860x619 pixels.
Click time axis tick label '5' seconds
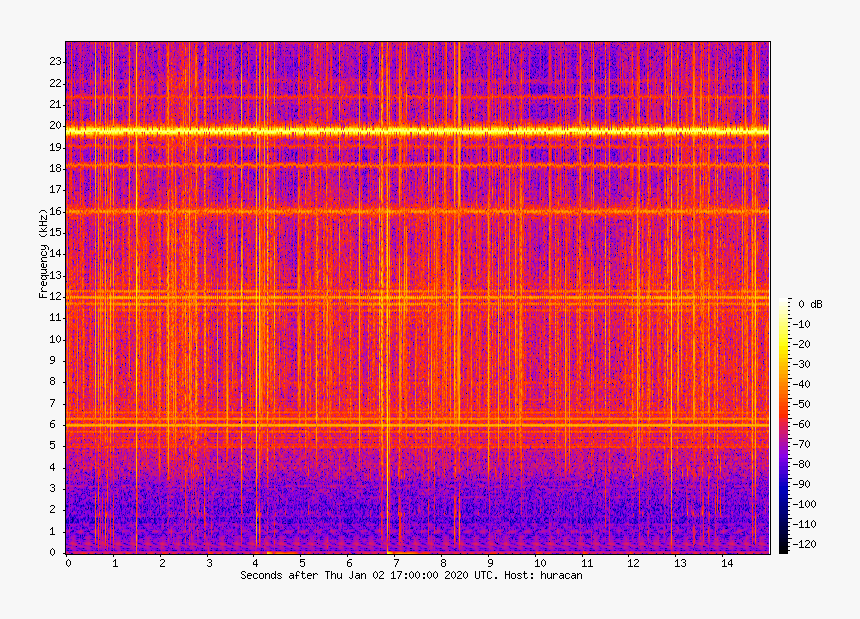coord(302,563)
